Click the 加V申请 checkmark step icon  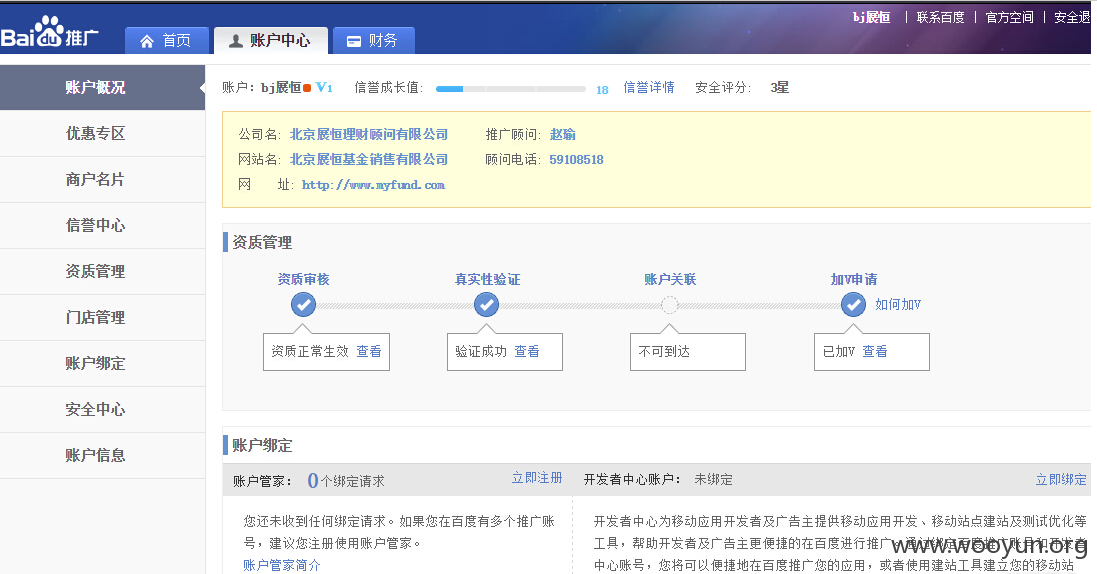853,304
